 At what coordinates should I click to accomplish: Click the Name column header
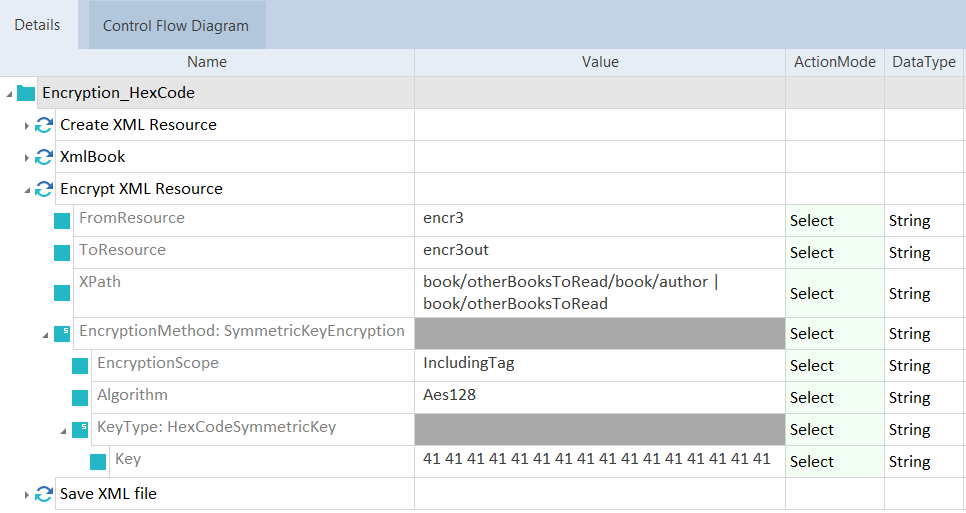pyautogui.click(x=207, y=62)
